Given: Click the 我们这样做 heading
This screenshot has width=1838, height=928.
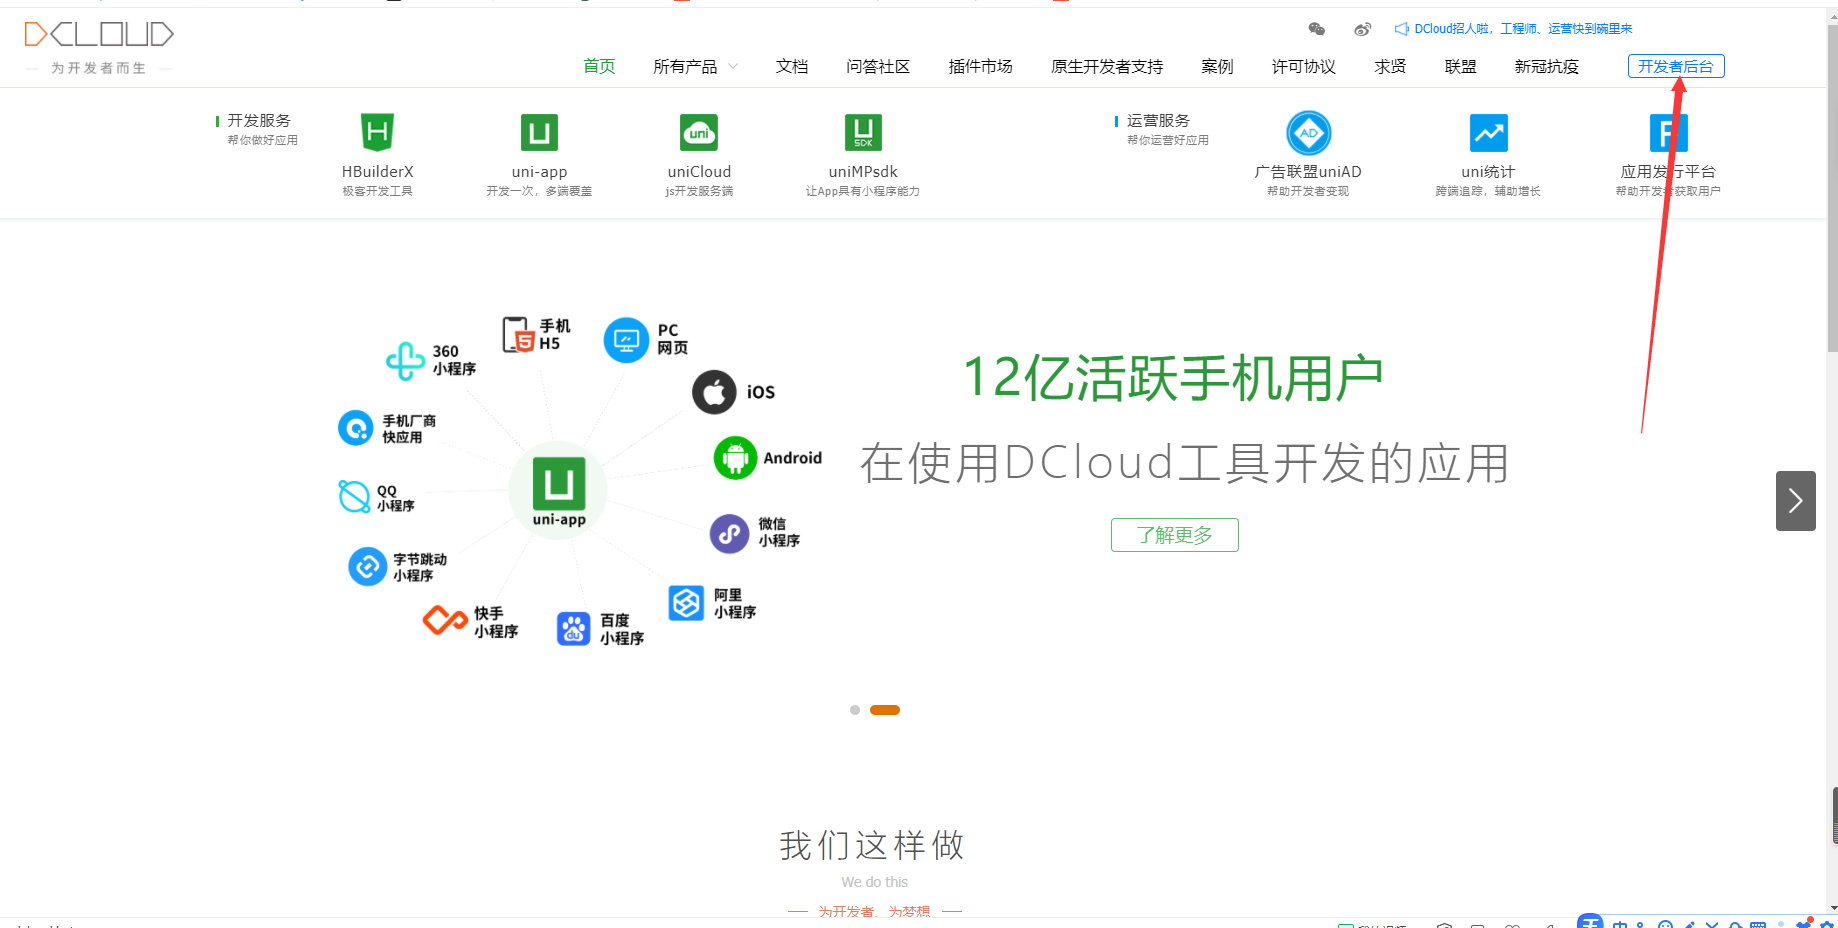Looking at the screenshot, I should (872, 846).
